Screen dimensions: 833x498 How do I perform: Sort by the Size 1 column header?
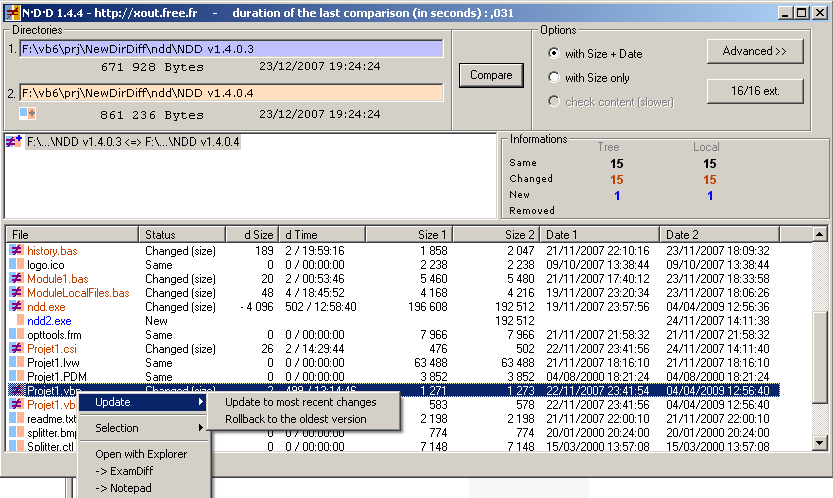pyautogui.click(x=409, y=234)
